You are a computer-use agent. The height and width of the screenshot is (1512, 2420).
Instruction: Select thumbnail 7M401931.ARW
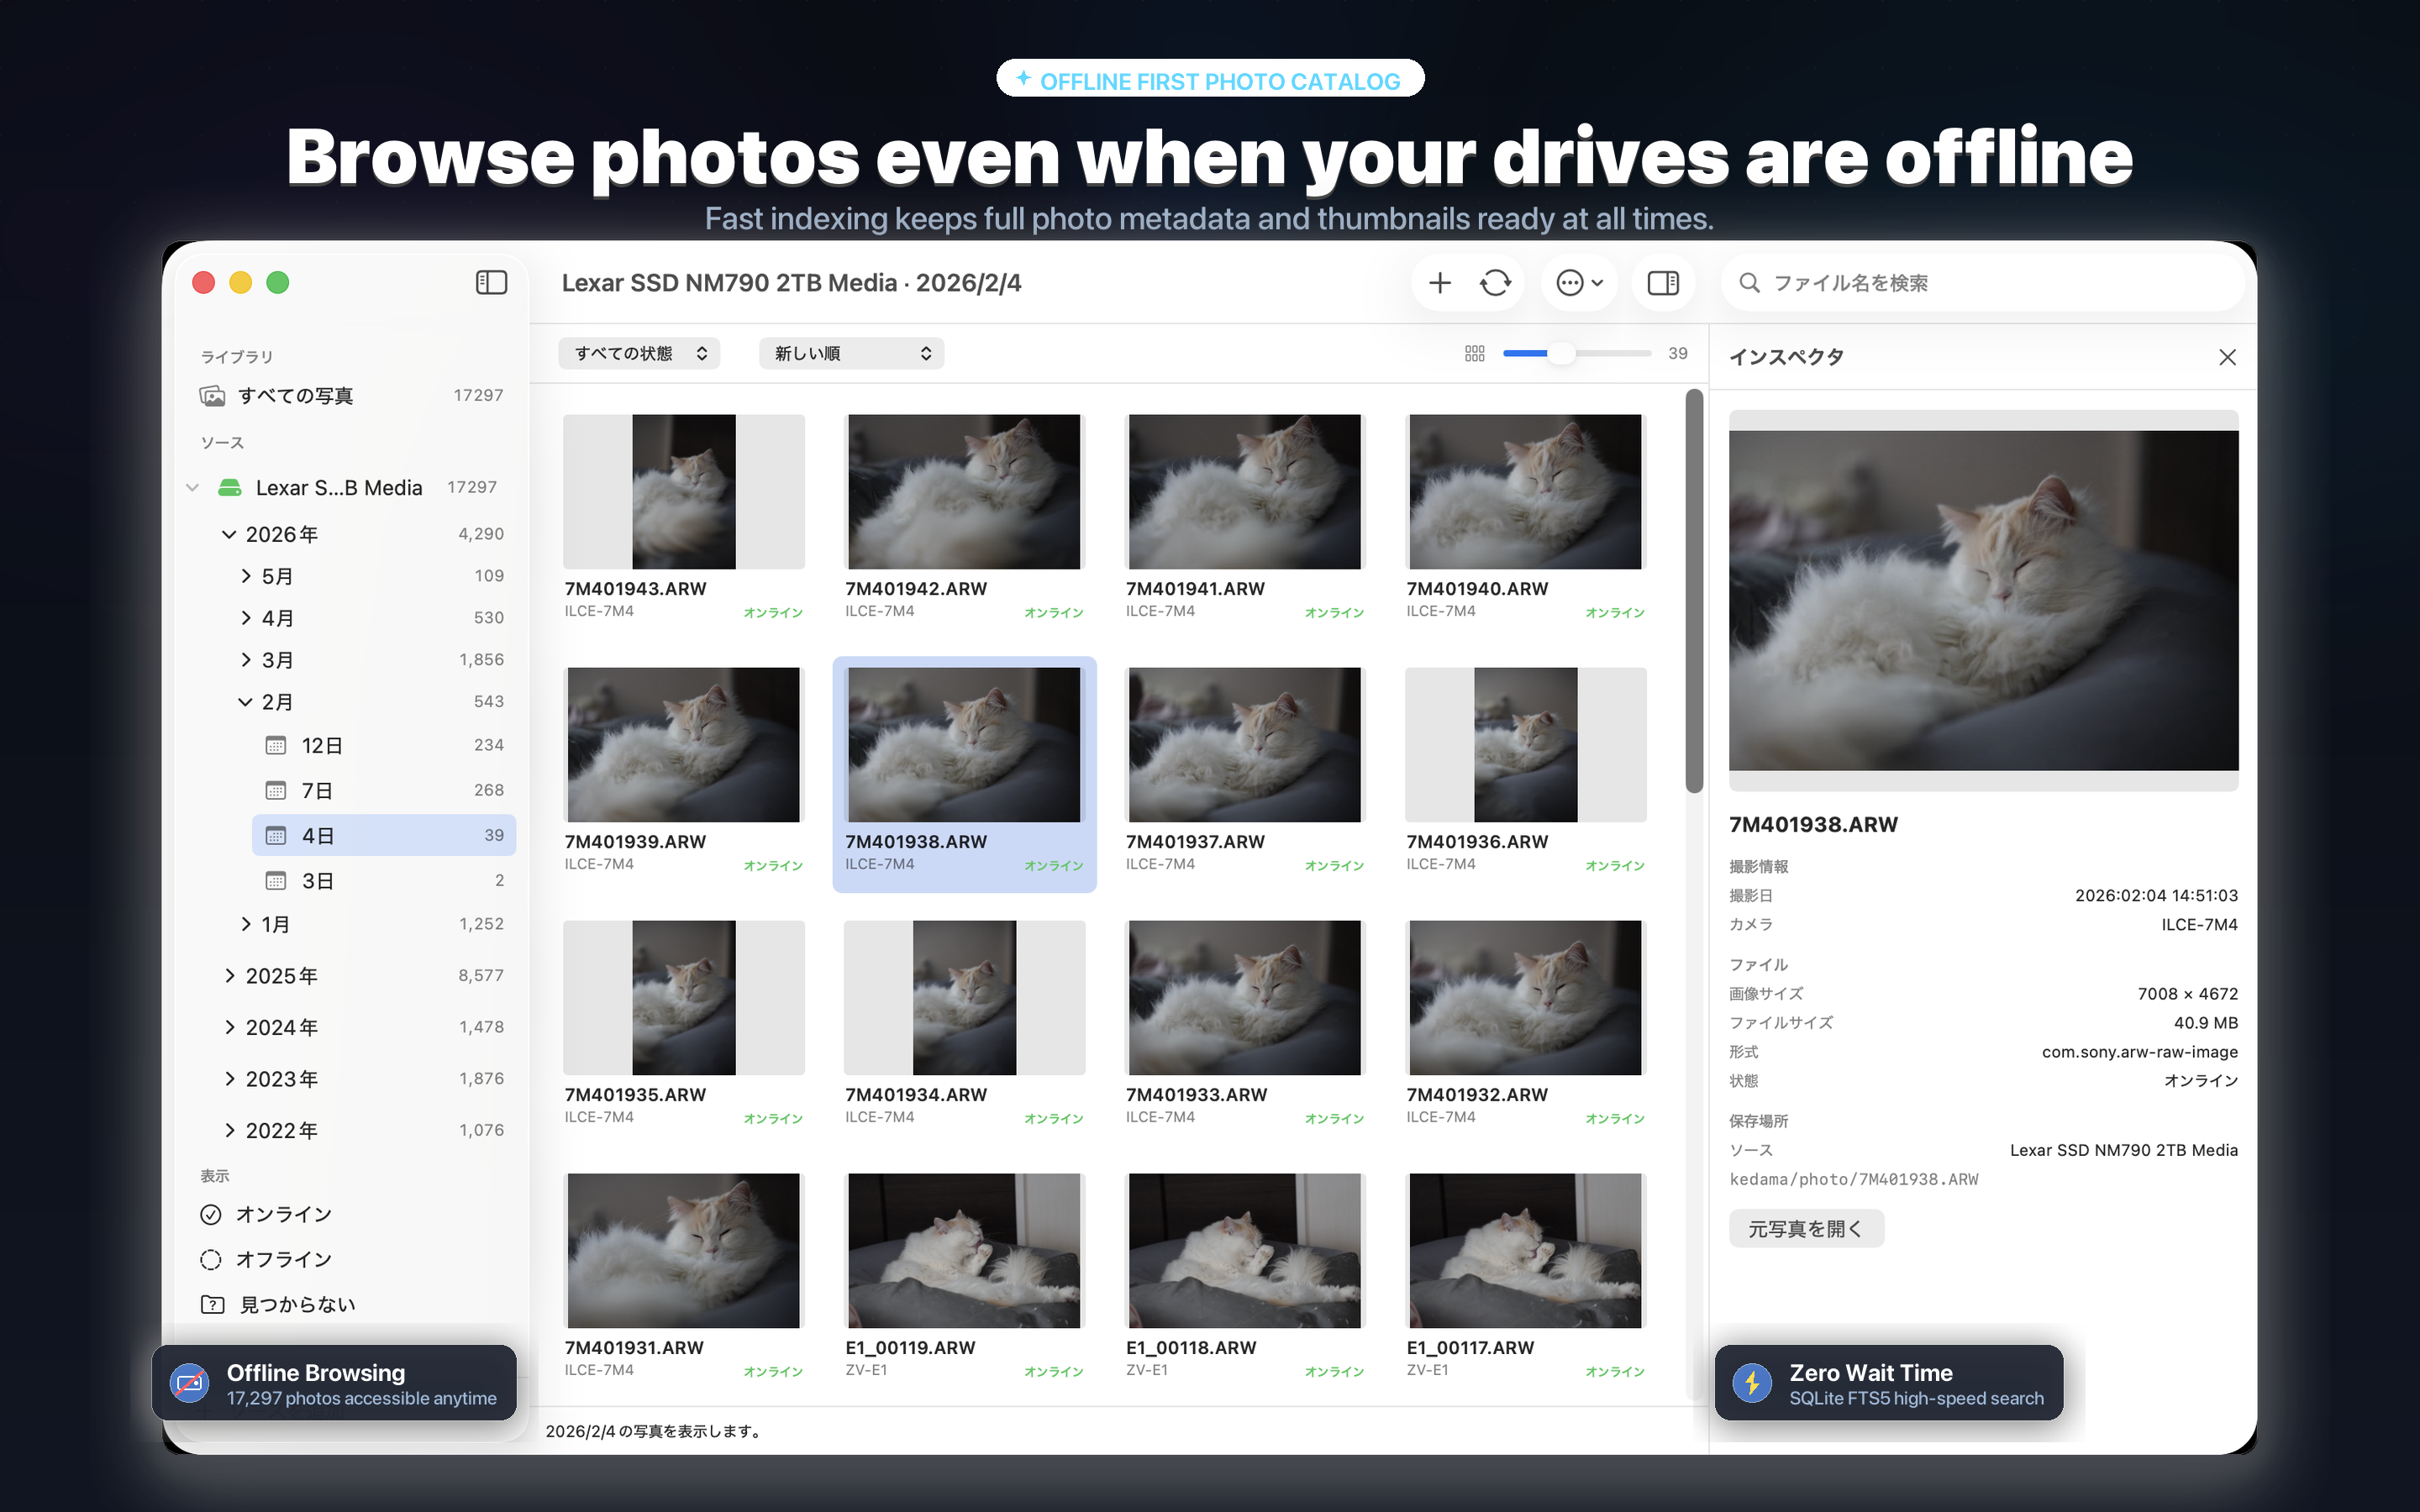pyautogui.click(x=684, y=1251)
